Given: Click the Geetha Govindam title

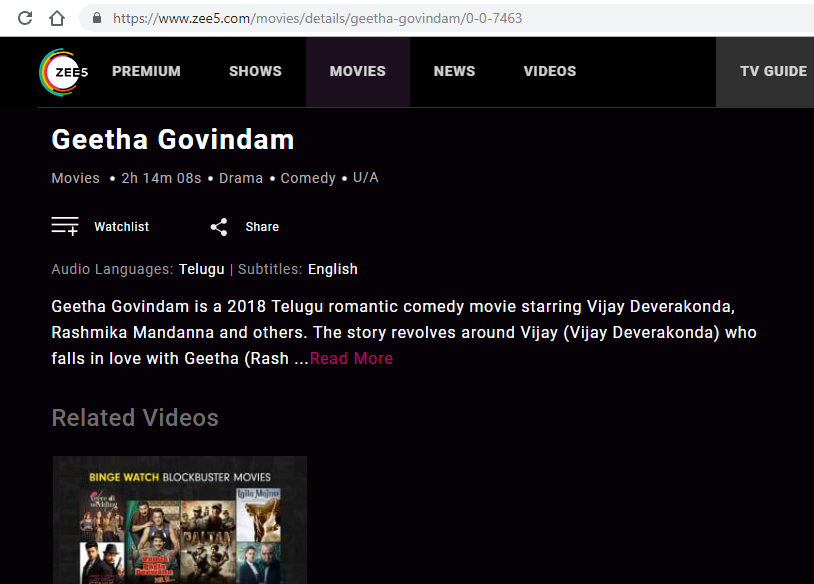Looking at the screenshot, I should (173, 139).
